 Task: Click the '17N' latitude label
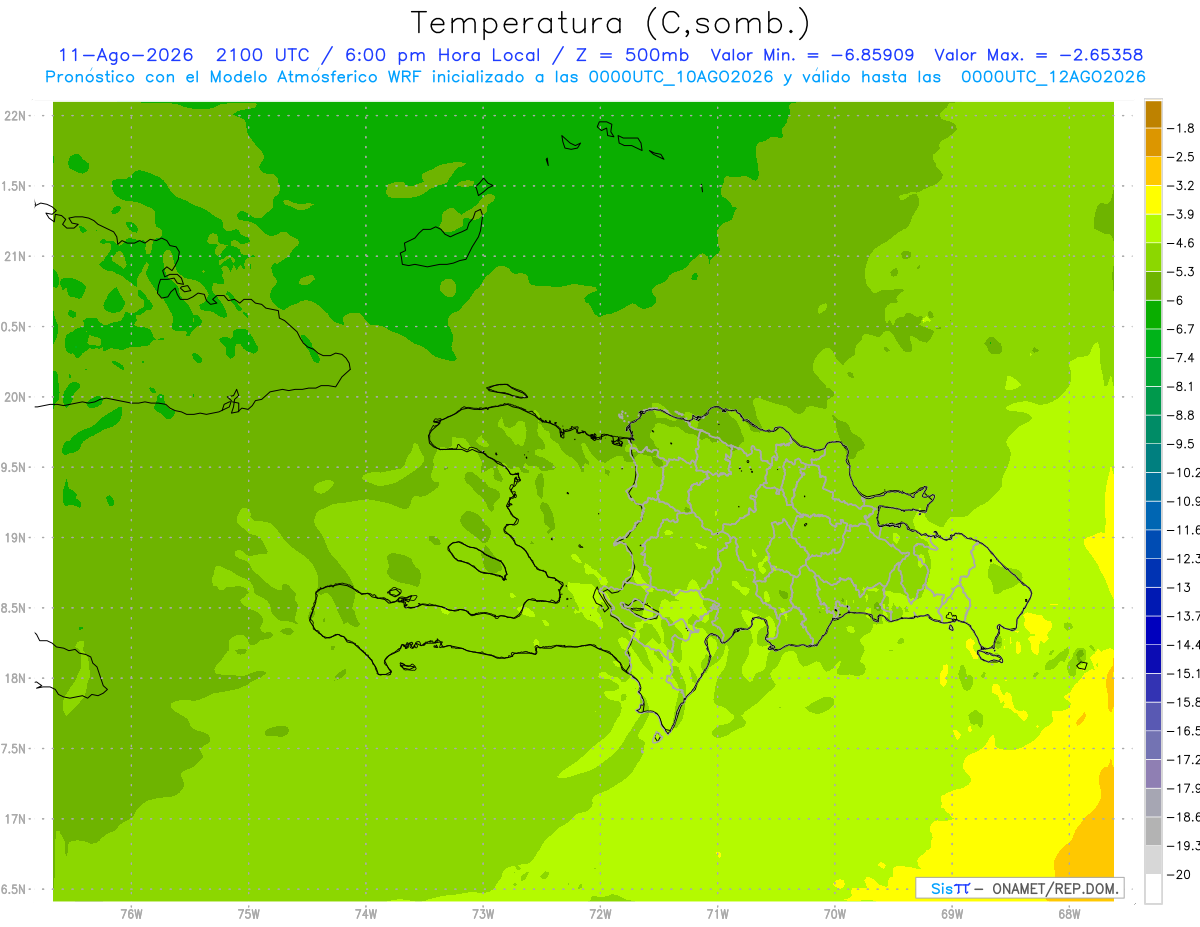tap(17, 820)
